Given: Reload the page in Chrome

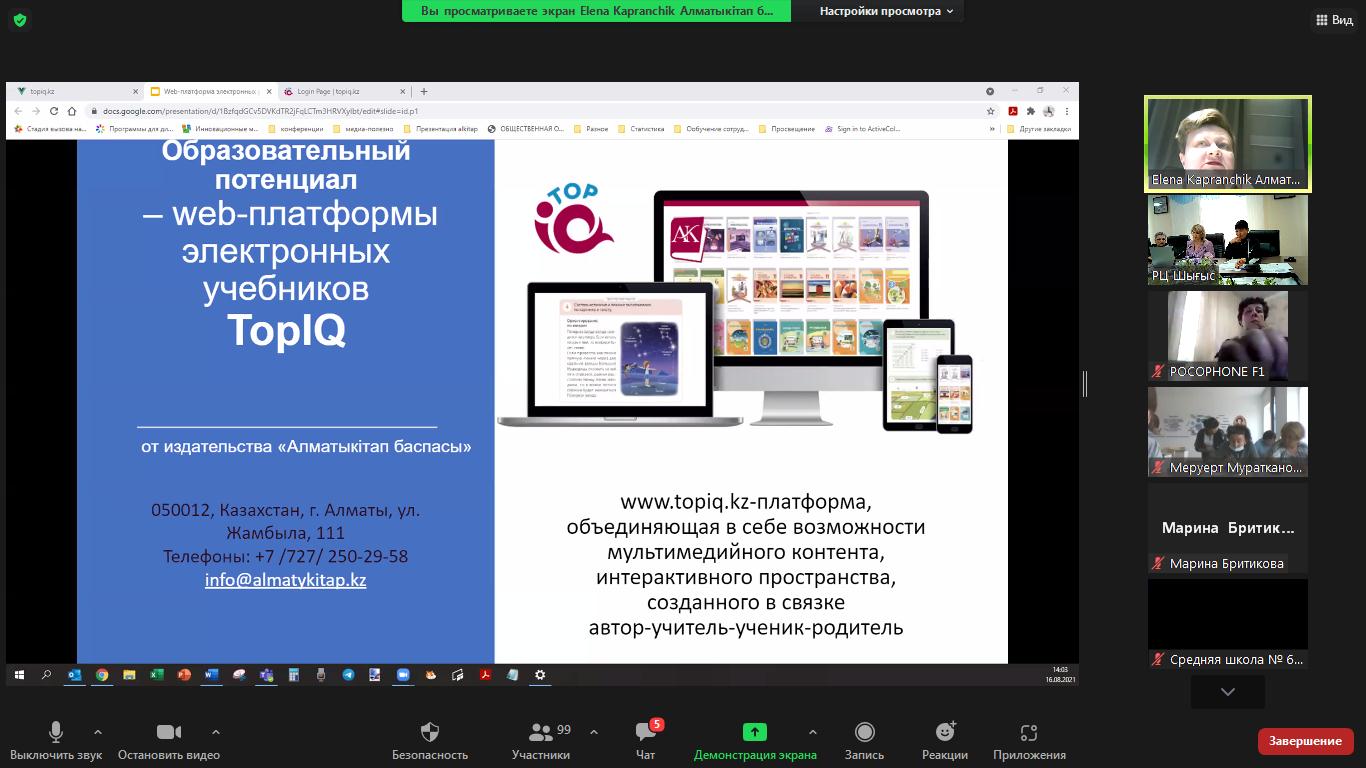Looking at the screenshot, I should [54, 111].
